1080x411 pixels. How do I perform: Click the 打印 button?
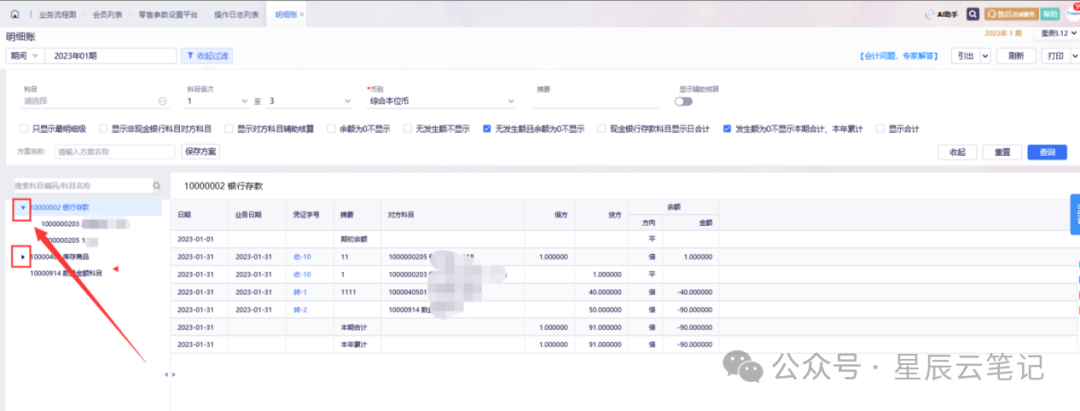coord(1055,56)
